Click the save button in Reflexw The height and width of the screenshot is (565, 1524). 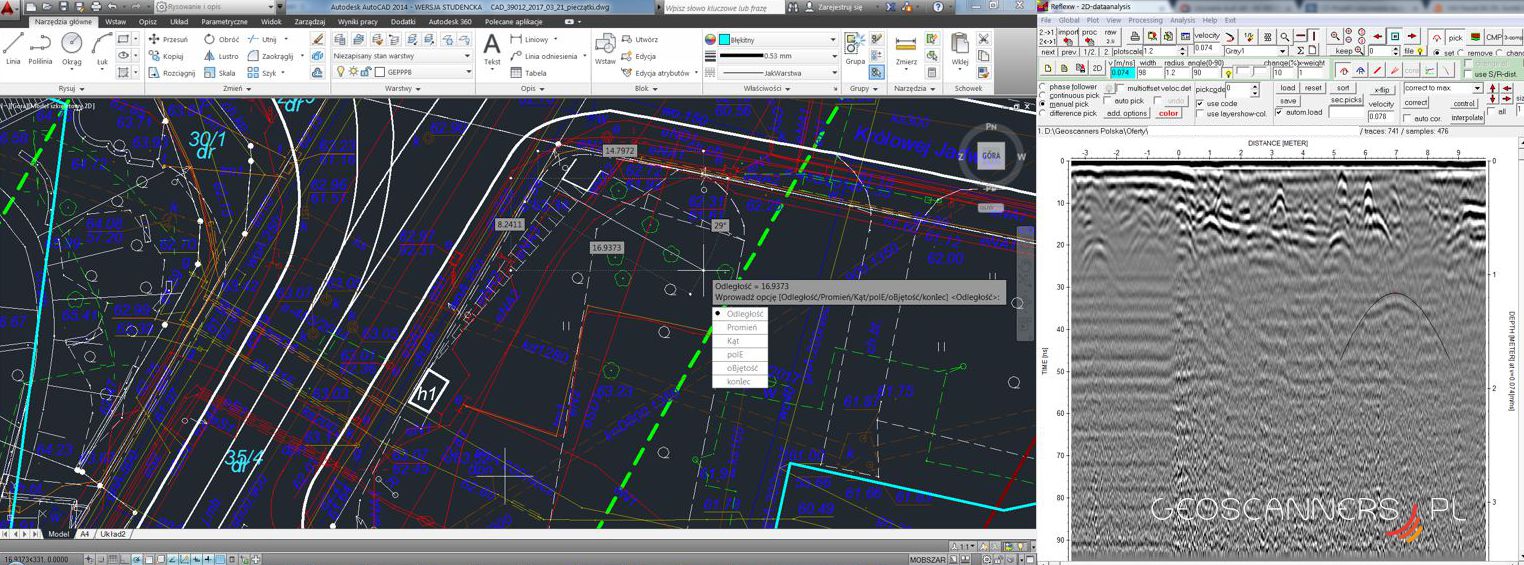(x=1288, y=100)
